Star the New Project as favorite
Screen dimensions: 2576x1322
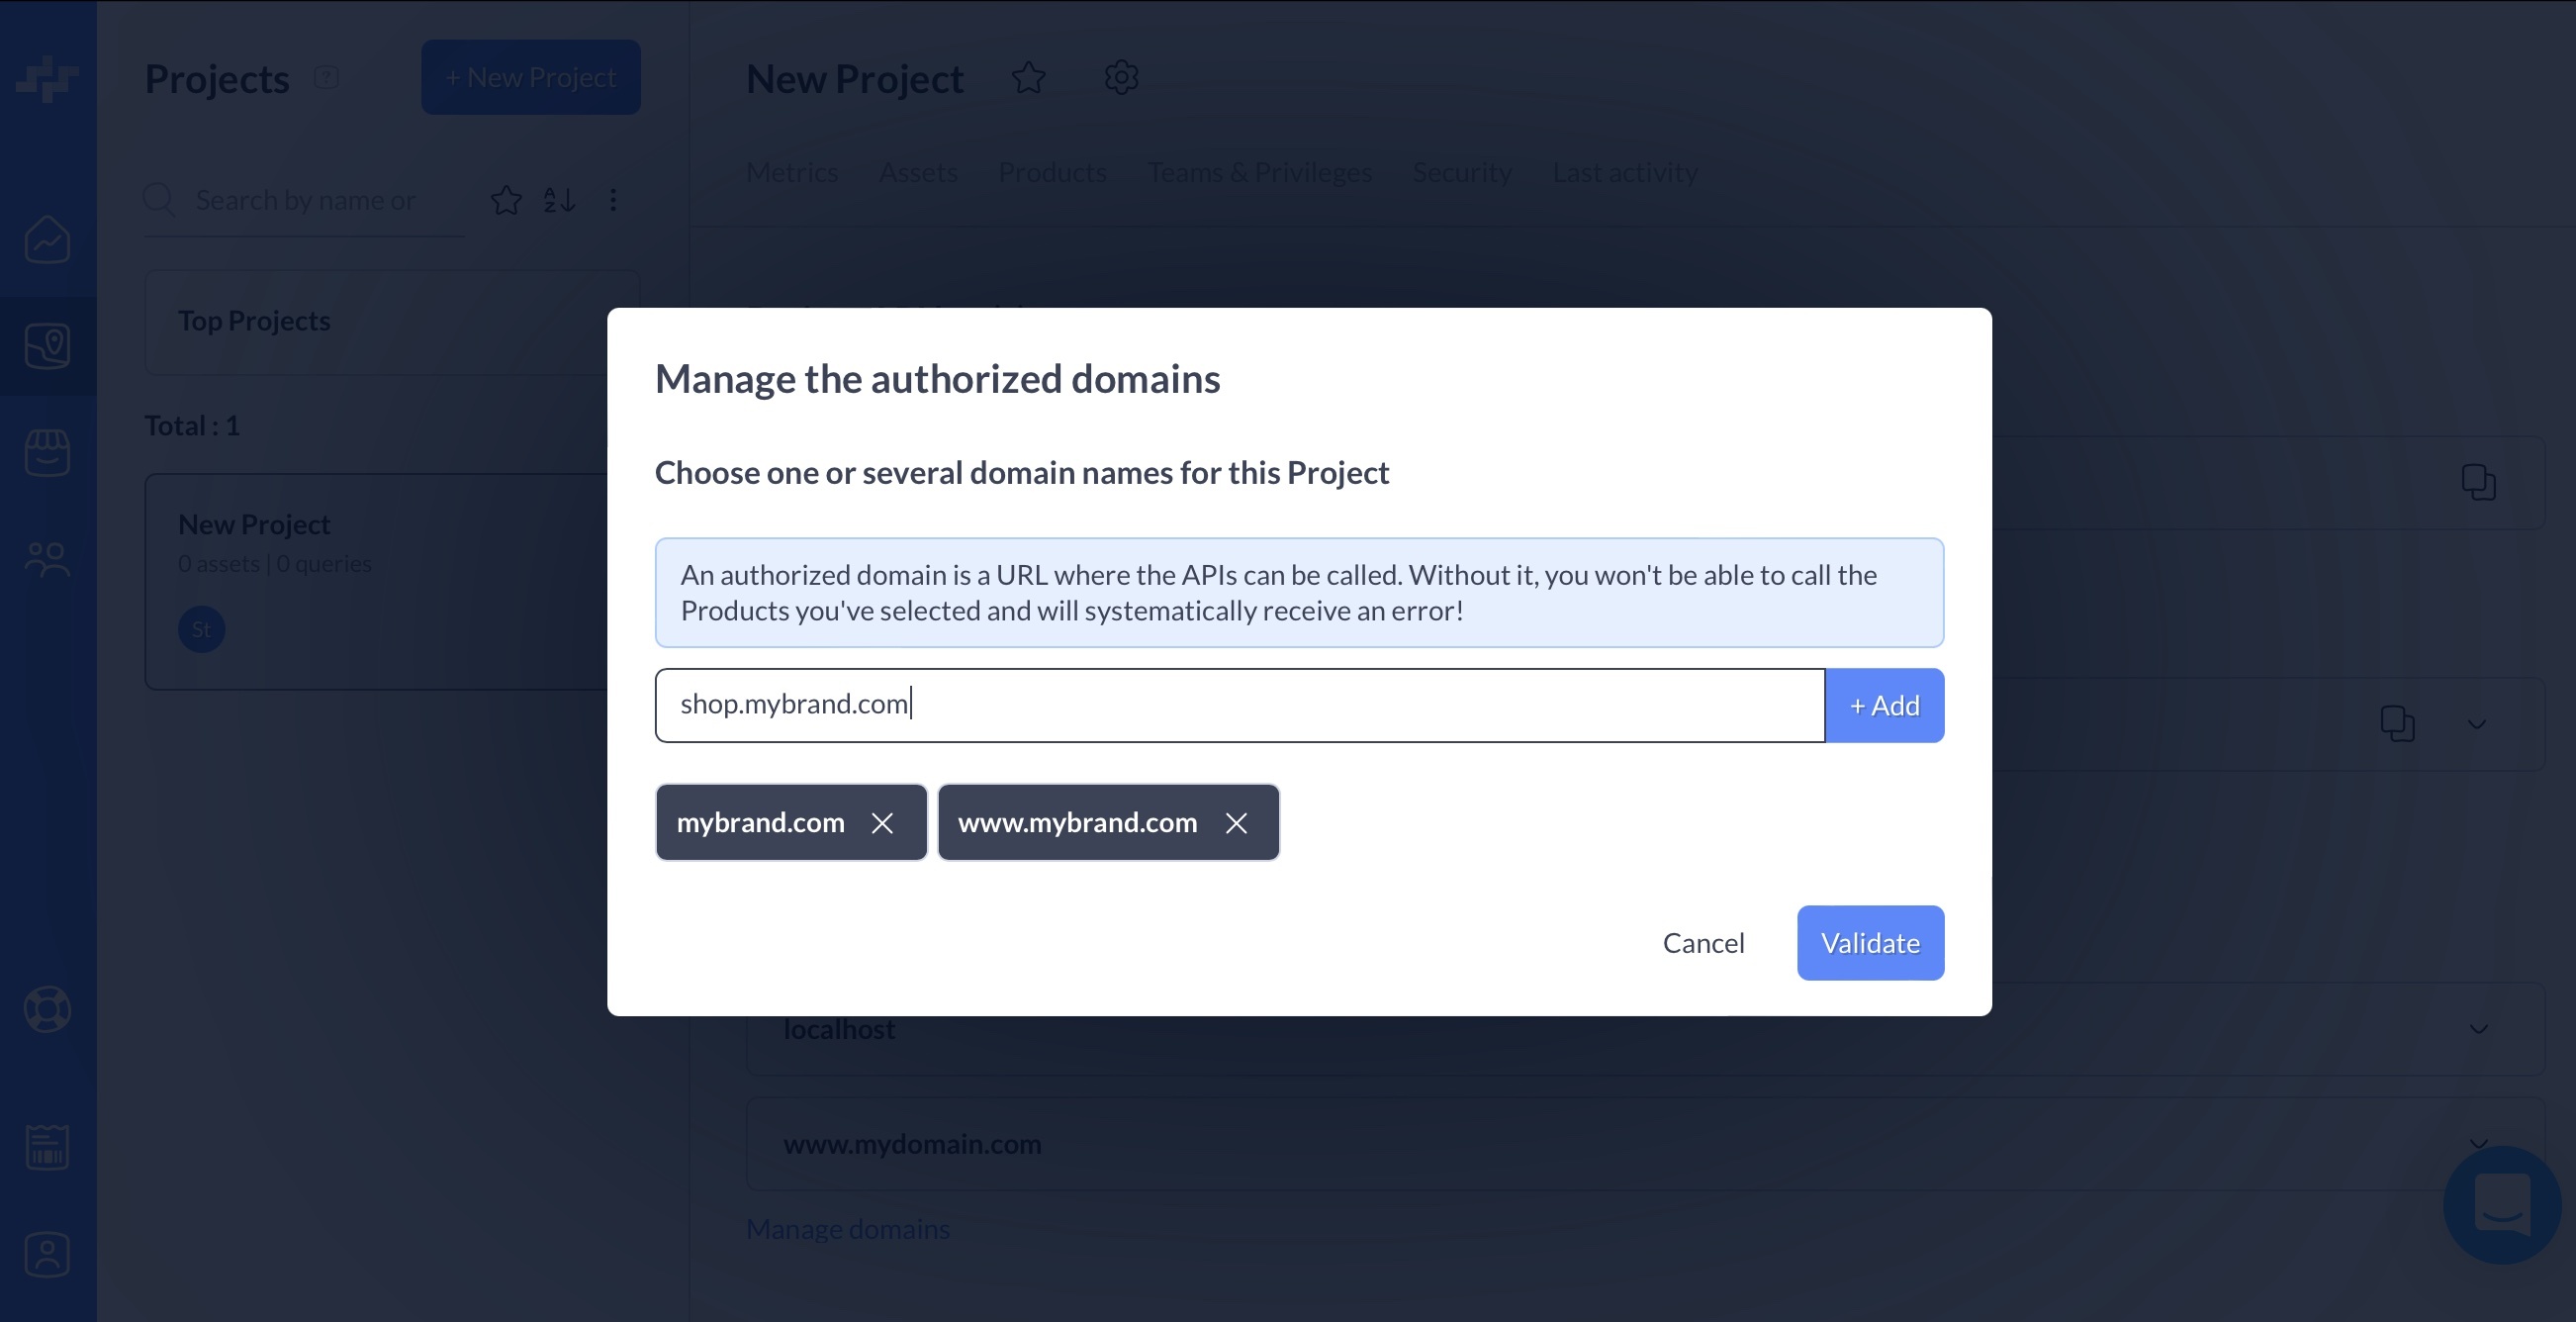[x=1028, y=78]
